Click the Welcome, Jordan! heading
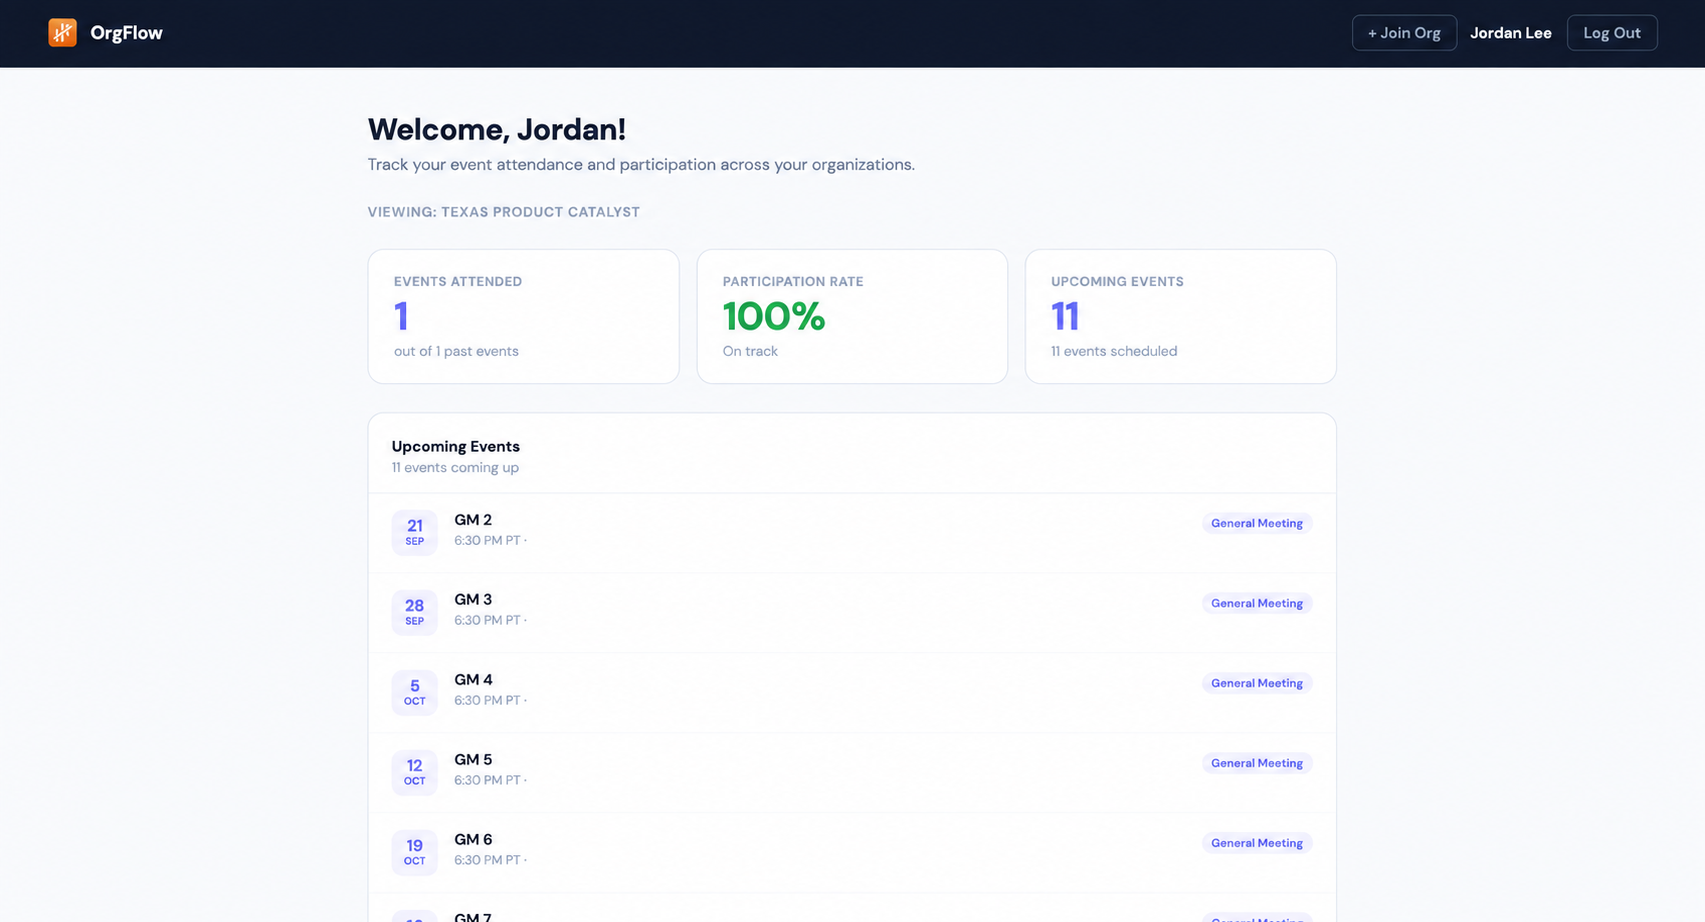The image size is (1705, 922). [x=496, y=129]
